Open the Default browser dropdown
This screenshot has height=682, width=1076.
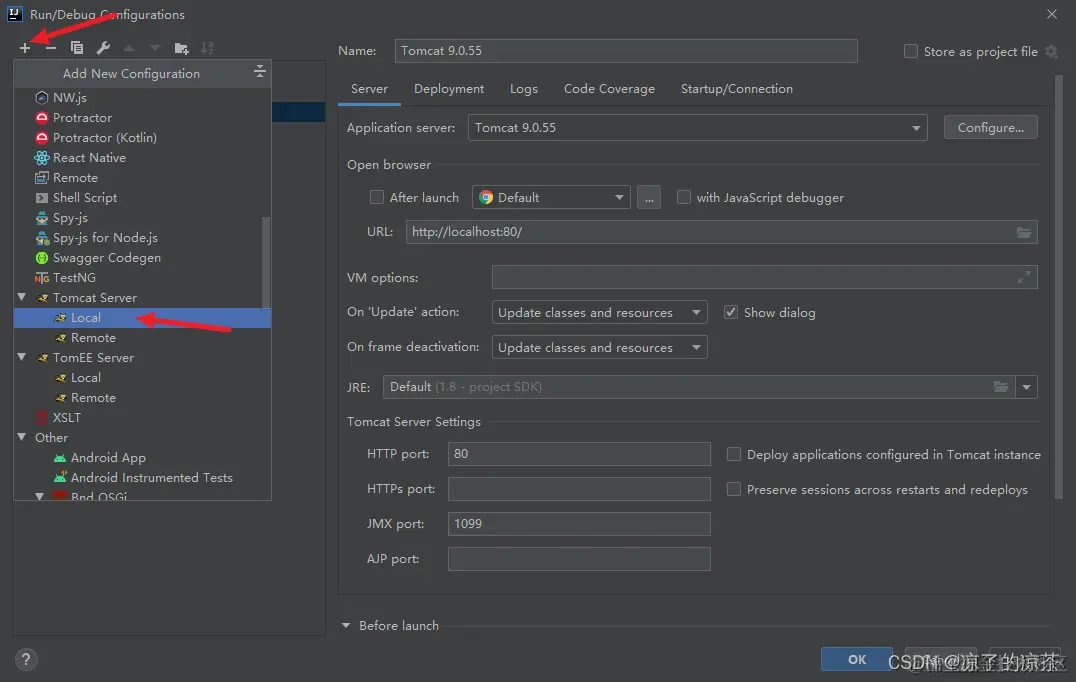tap(551, 198)
